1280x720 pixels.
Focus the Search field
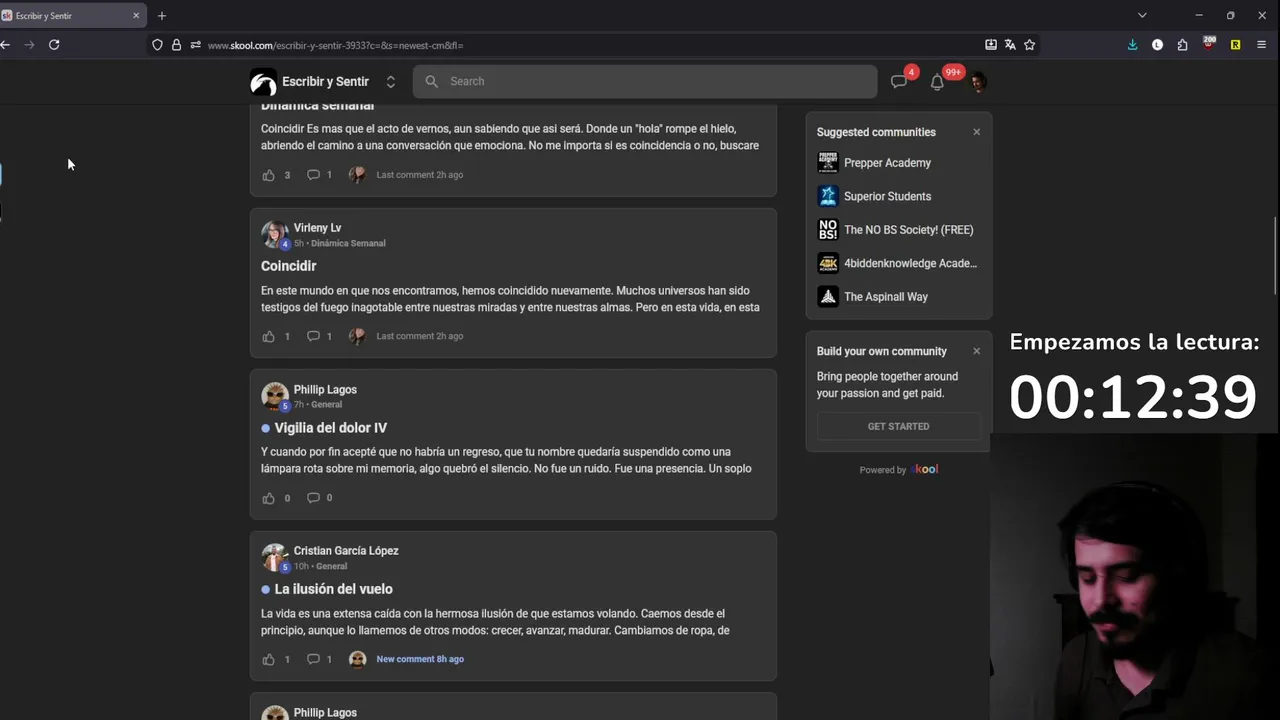point(645,82)
